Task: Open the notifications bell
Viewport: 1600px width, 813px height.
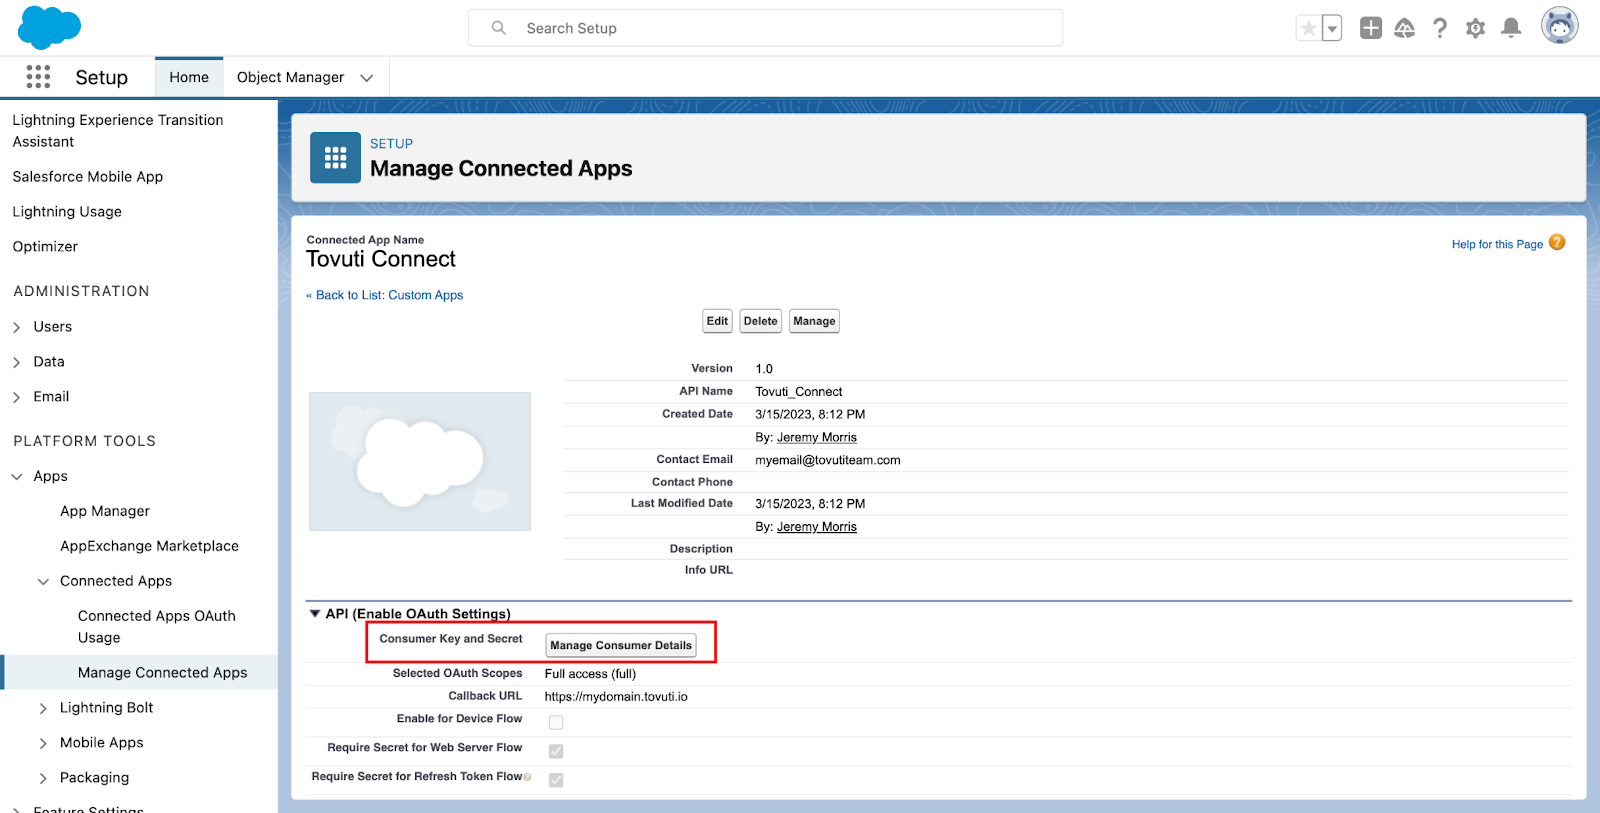Action: (1511, 28)
